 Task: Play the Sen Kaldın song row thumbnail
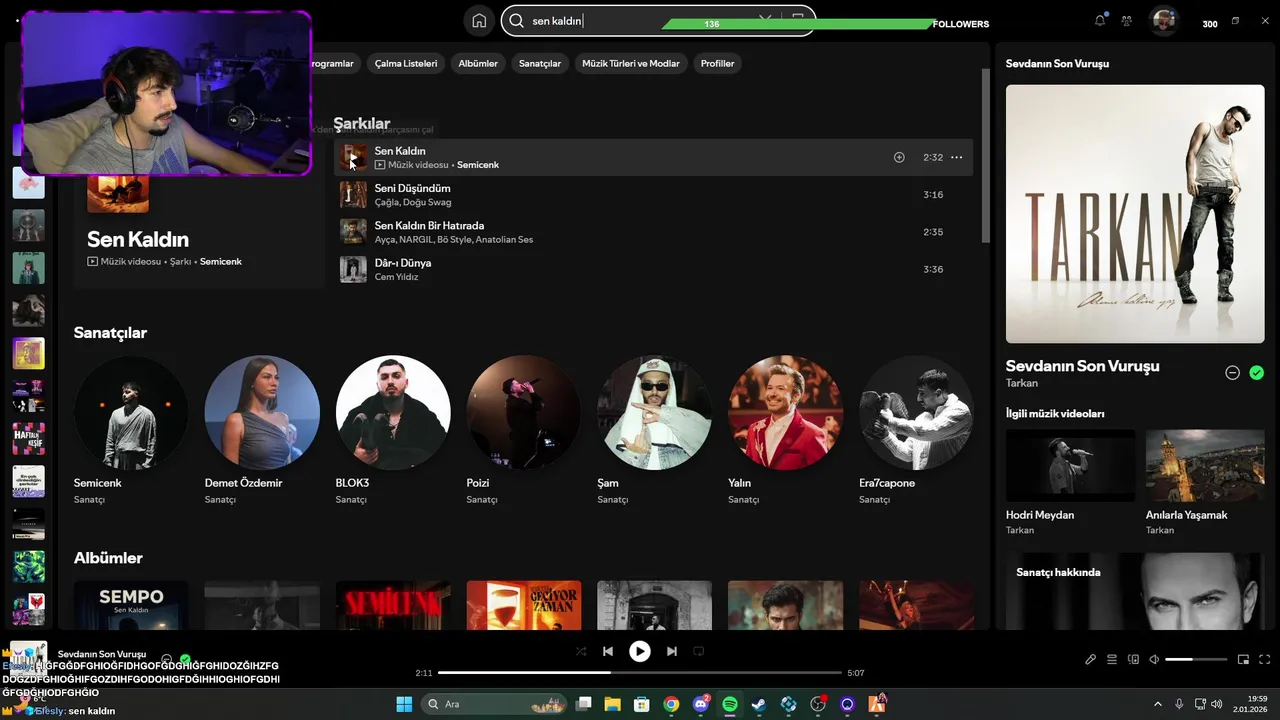click(353, 157)
